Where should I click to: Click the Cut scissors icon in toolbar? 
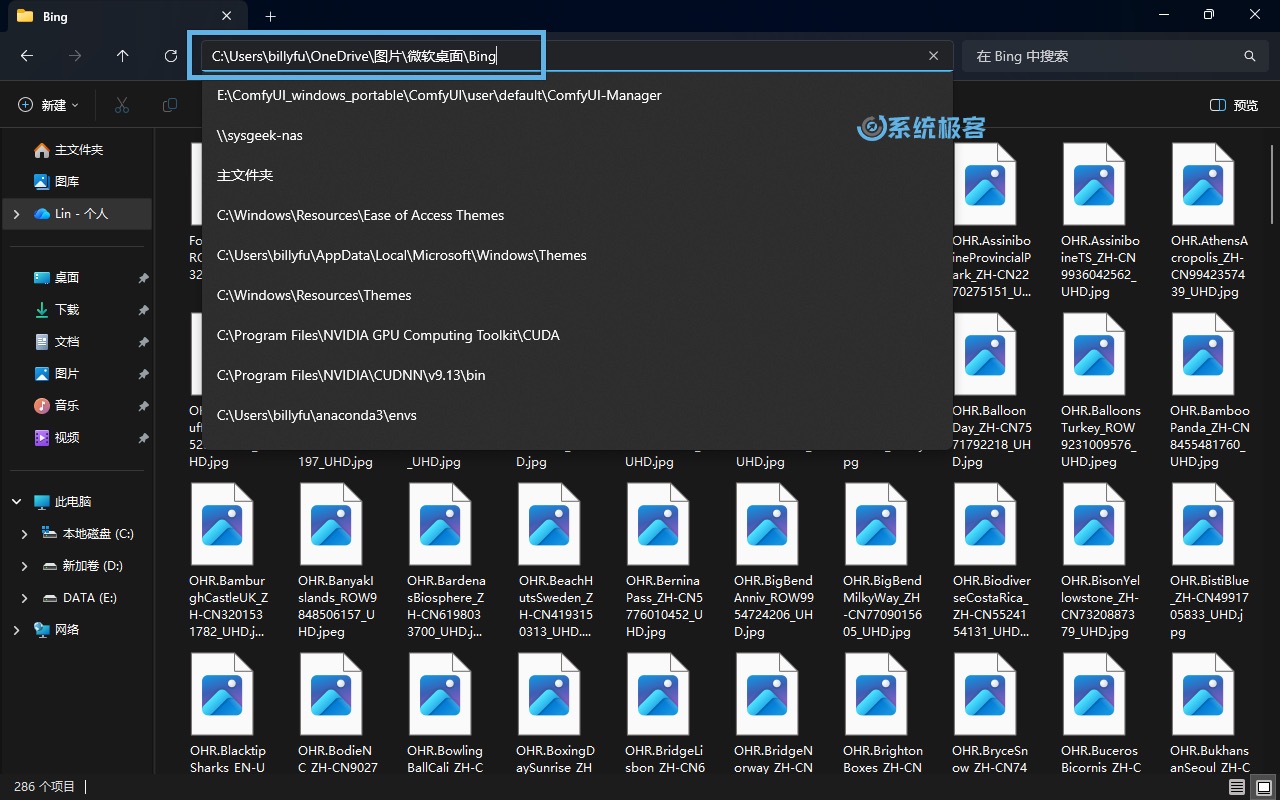coord(122,105)
